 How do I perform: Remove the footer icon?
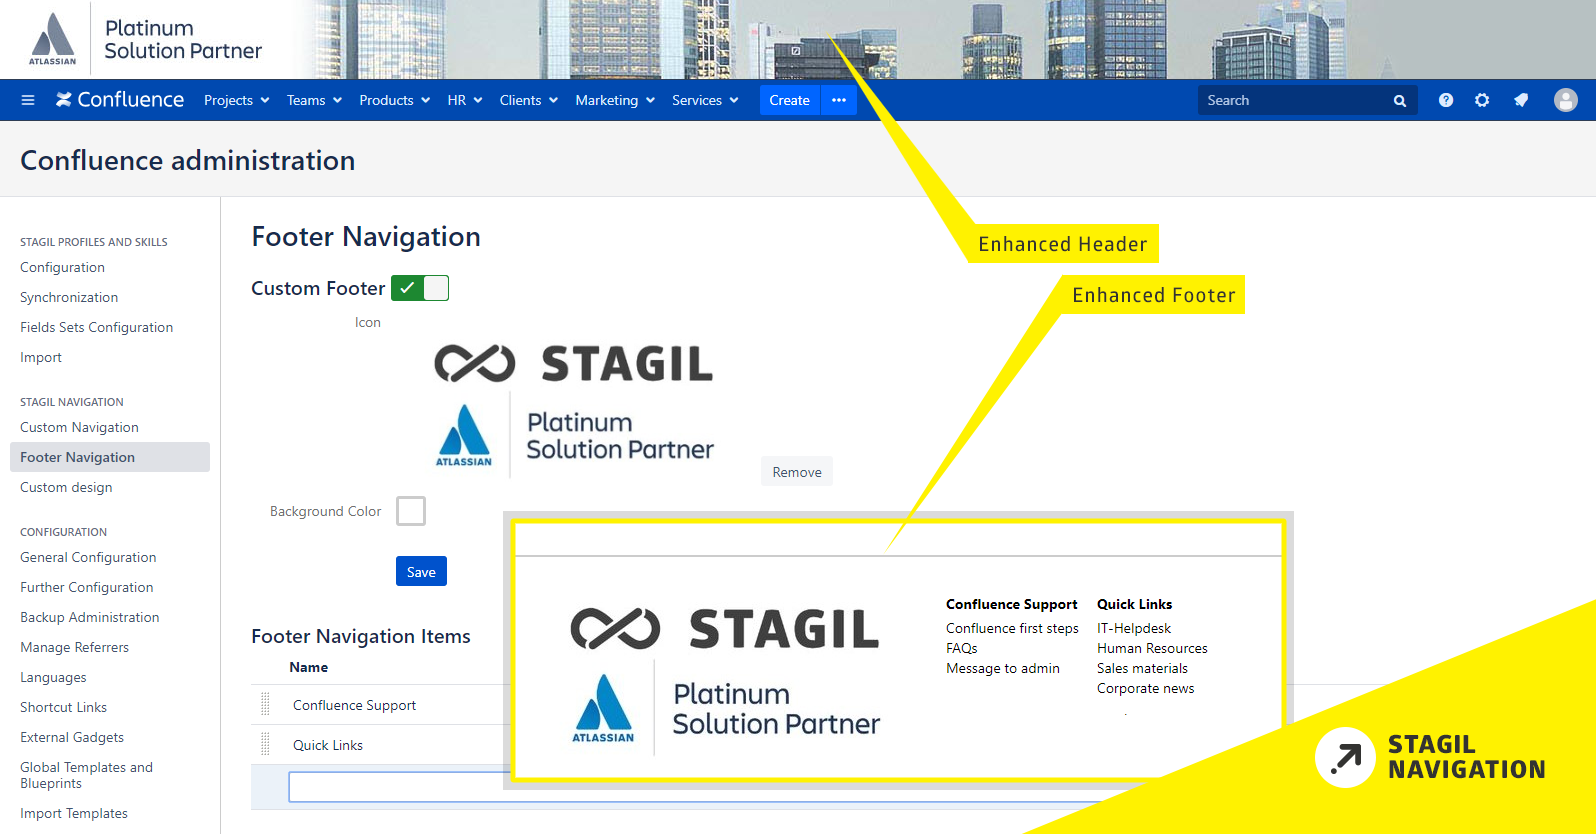[x=797, y=472]
